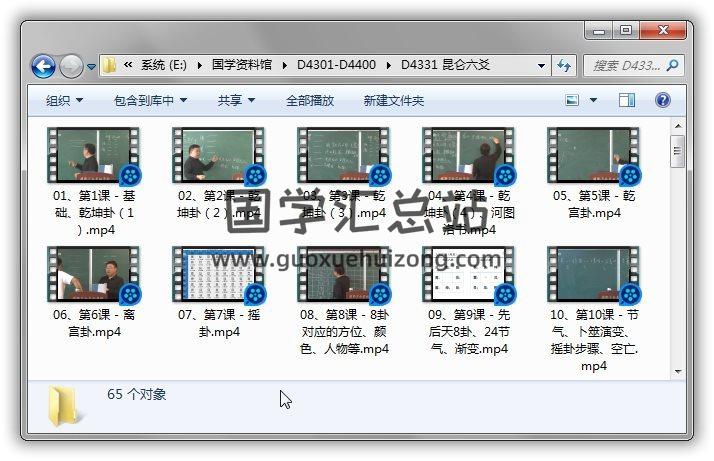Screen dimensions: 714x461
Task: Click 系统 (E:) in the address path
Action: [x=163, y=65]
